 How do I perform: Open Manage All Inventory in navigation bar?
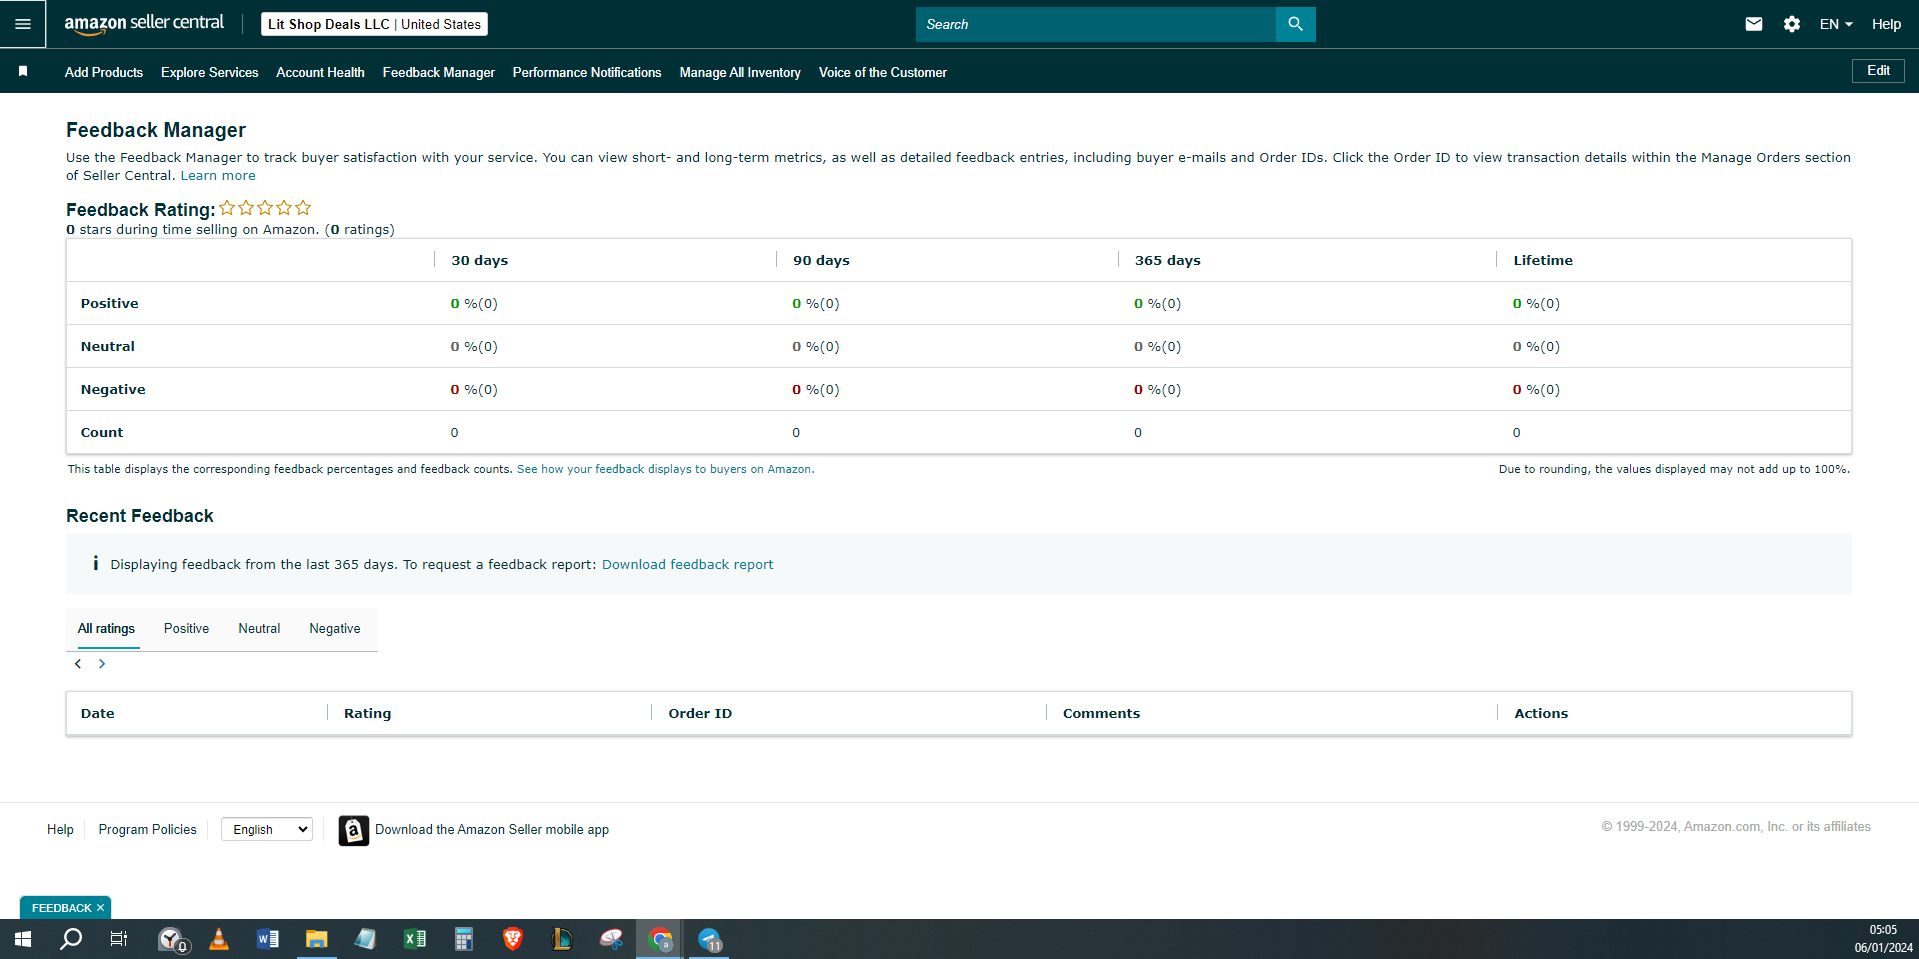point(740,72)
